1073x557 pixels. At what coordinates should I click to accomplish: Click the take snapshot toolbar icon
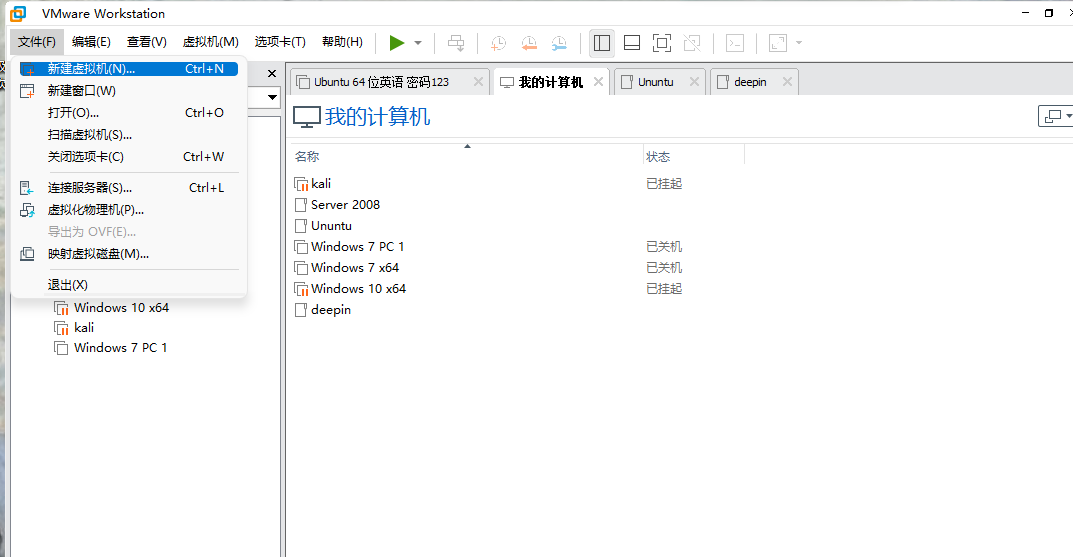point(498,43)
